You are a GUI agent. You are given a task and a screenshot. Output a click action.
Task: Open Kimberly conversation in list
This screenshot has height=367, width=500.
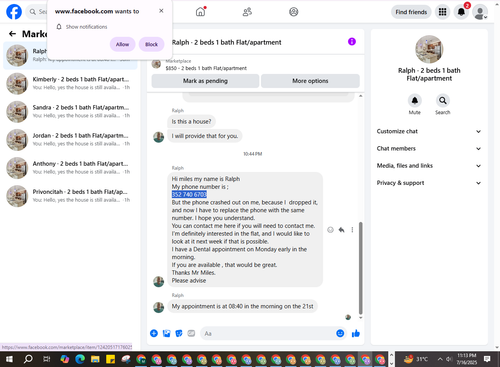(70, 83)
